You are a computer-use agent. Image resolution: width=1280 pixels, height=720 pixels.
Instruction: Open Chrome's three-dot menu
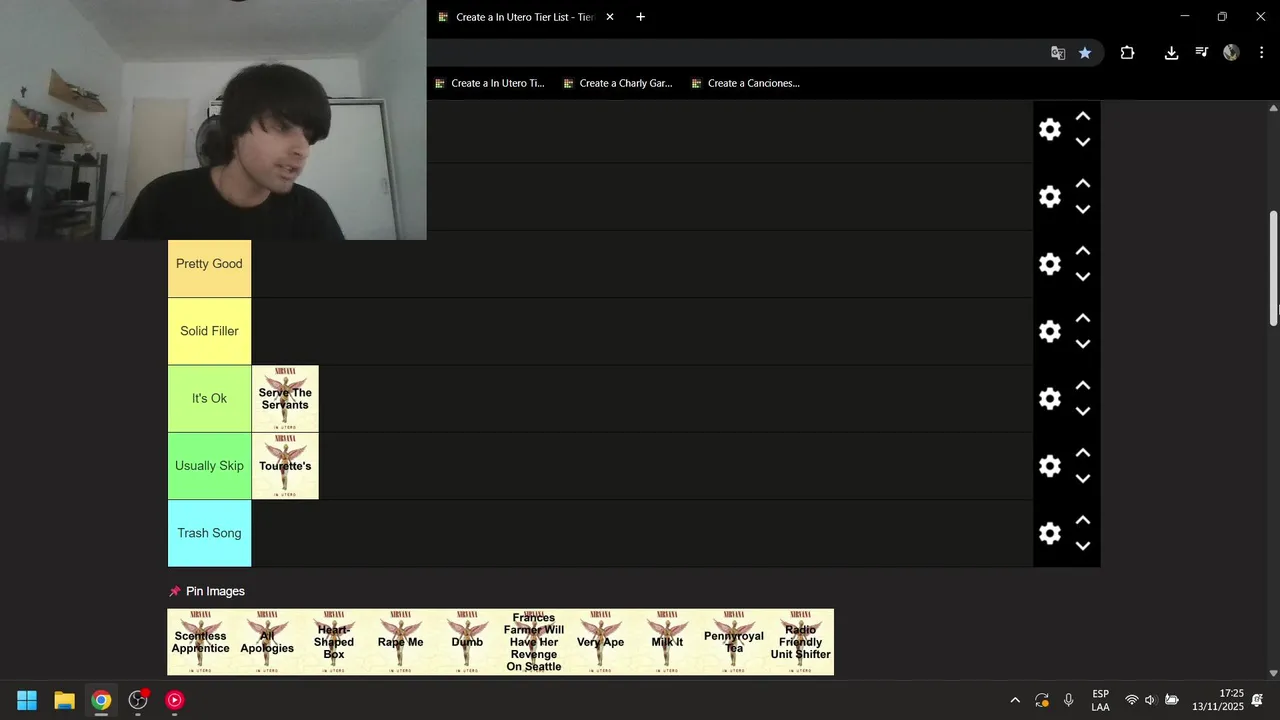tap(1260, 53)
